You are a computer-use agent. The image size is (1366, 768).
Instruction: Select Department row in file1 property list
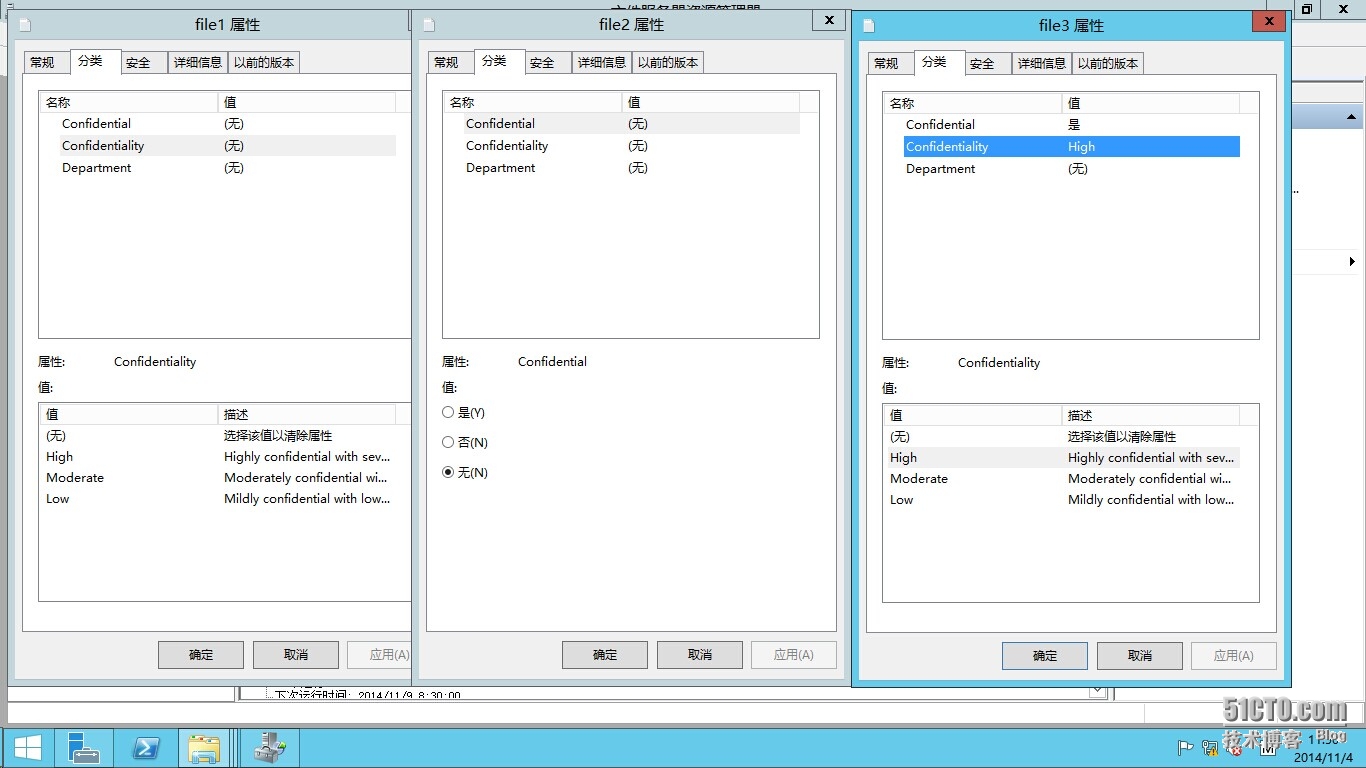pos(218,168)
